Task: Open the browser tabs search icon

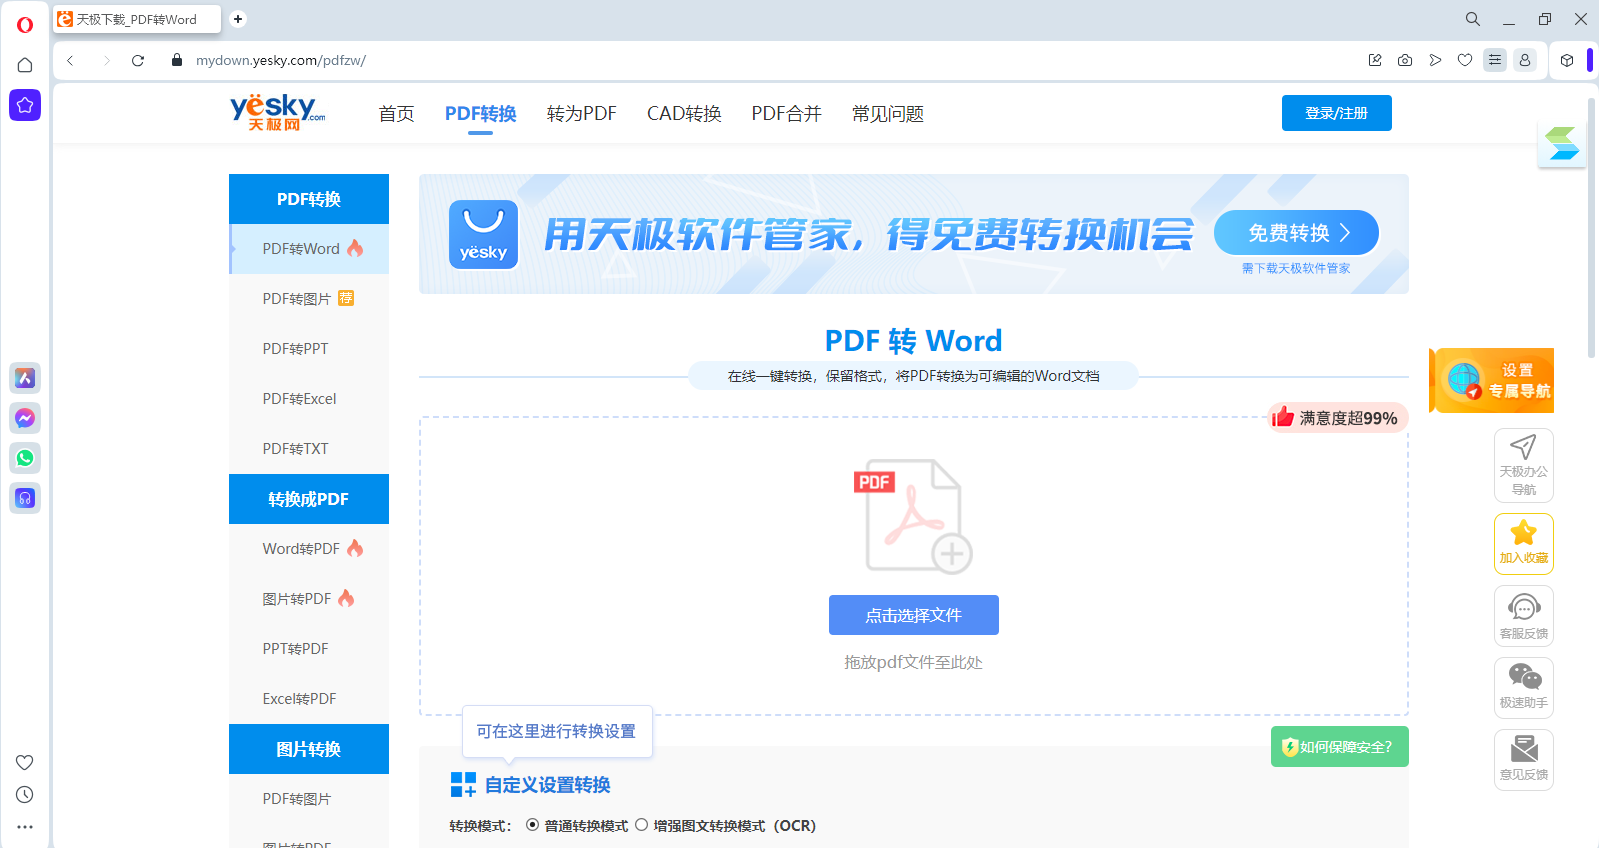Action: pos(1473,19)
